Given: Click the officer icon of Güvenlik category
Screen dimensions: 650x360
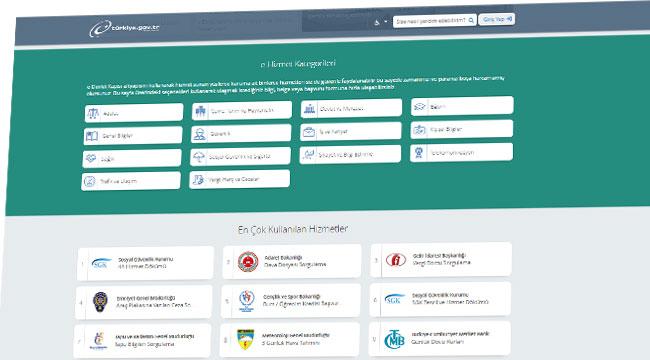Looking at the screenshot, I should (x=199, y=134).
